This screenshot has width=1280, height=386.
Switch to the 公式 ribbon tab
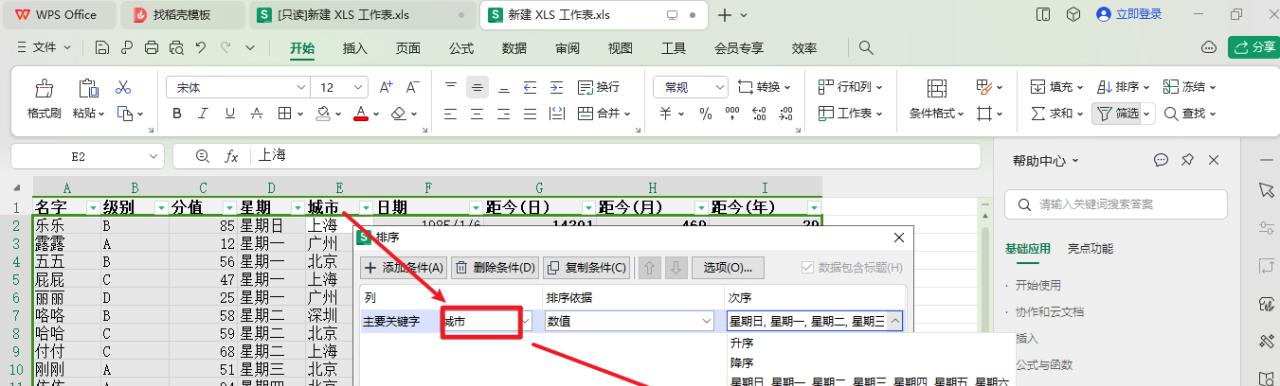461,47
